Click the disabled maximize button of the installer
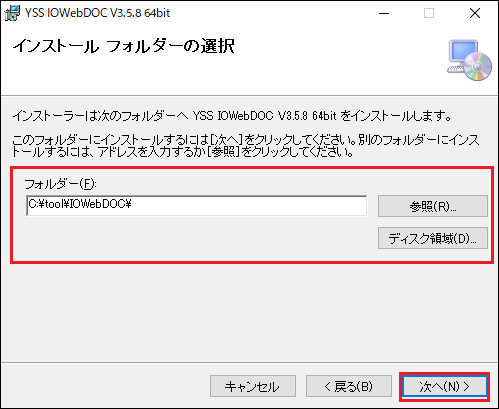The height and width of the screenshot is (409, 499). point(429,13)
